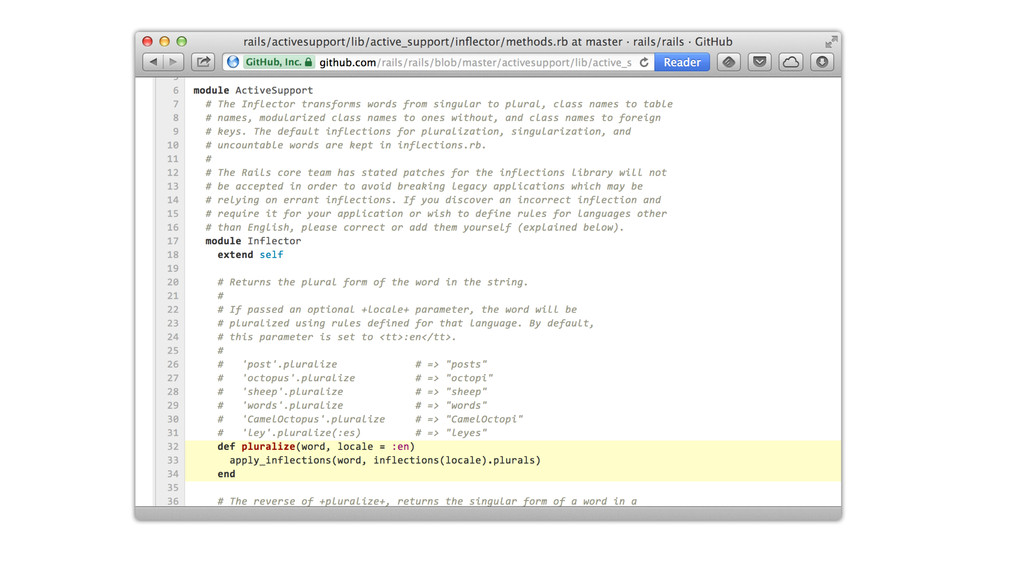Close the window with the red button

148,41
